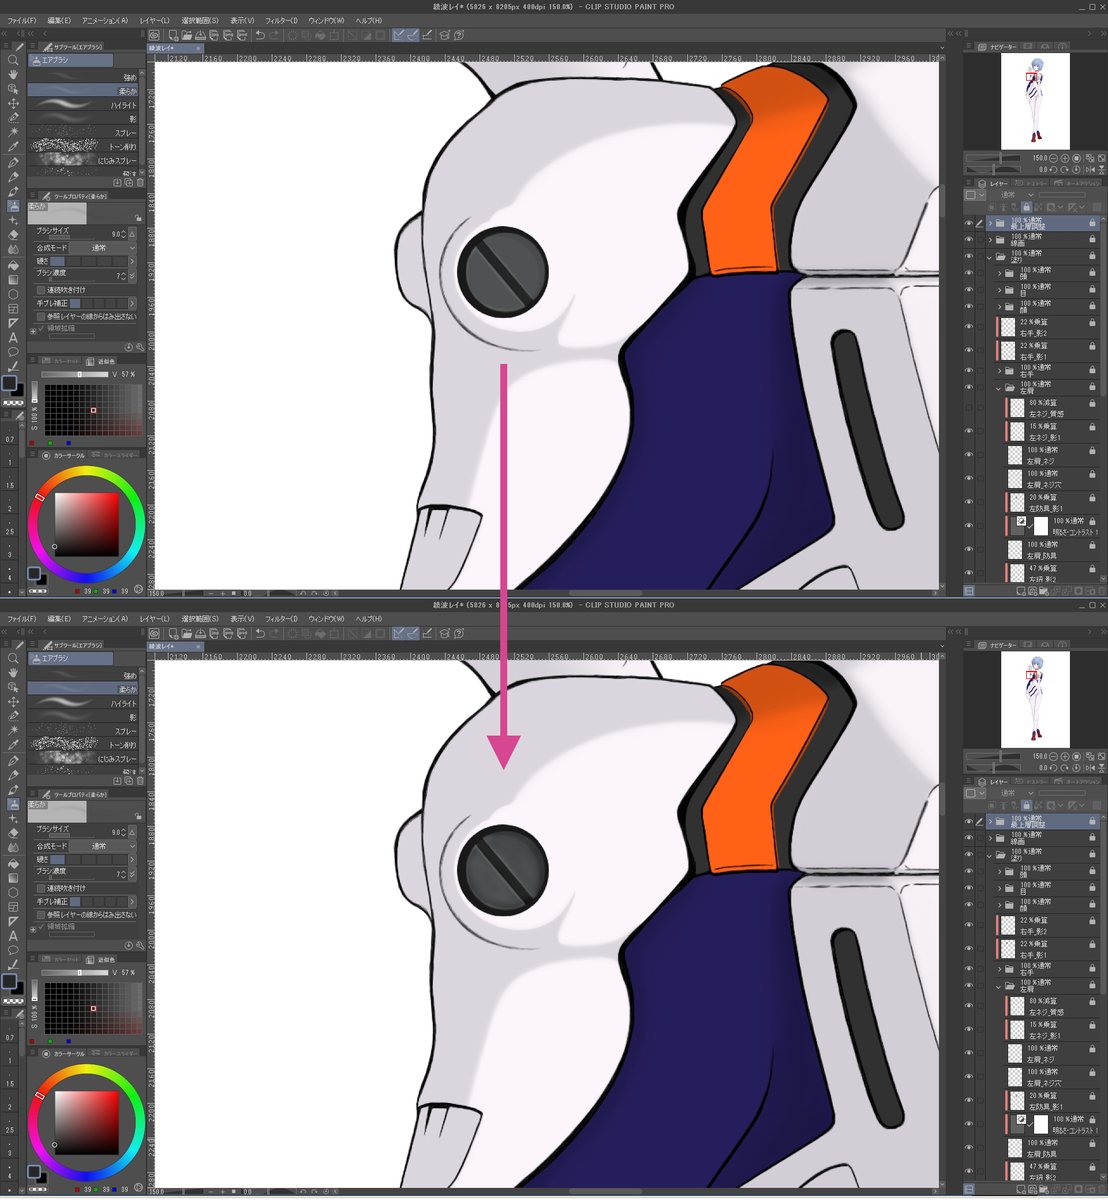Collapse the 塗り folder in the lower Layer panel

click(x=991, y=856)
